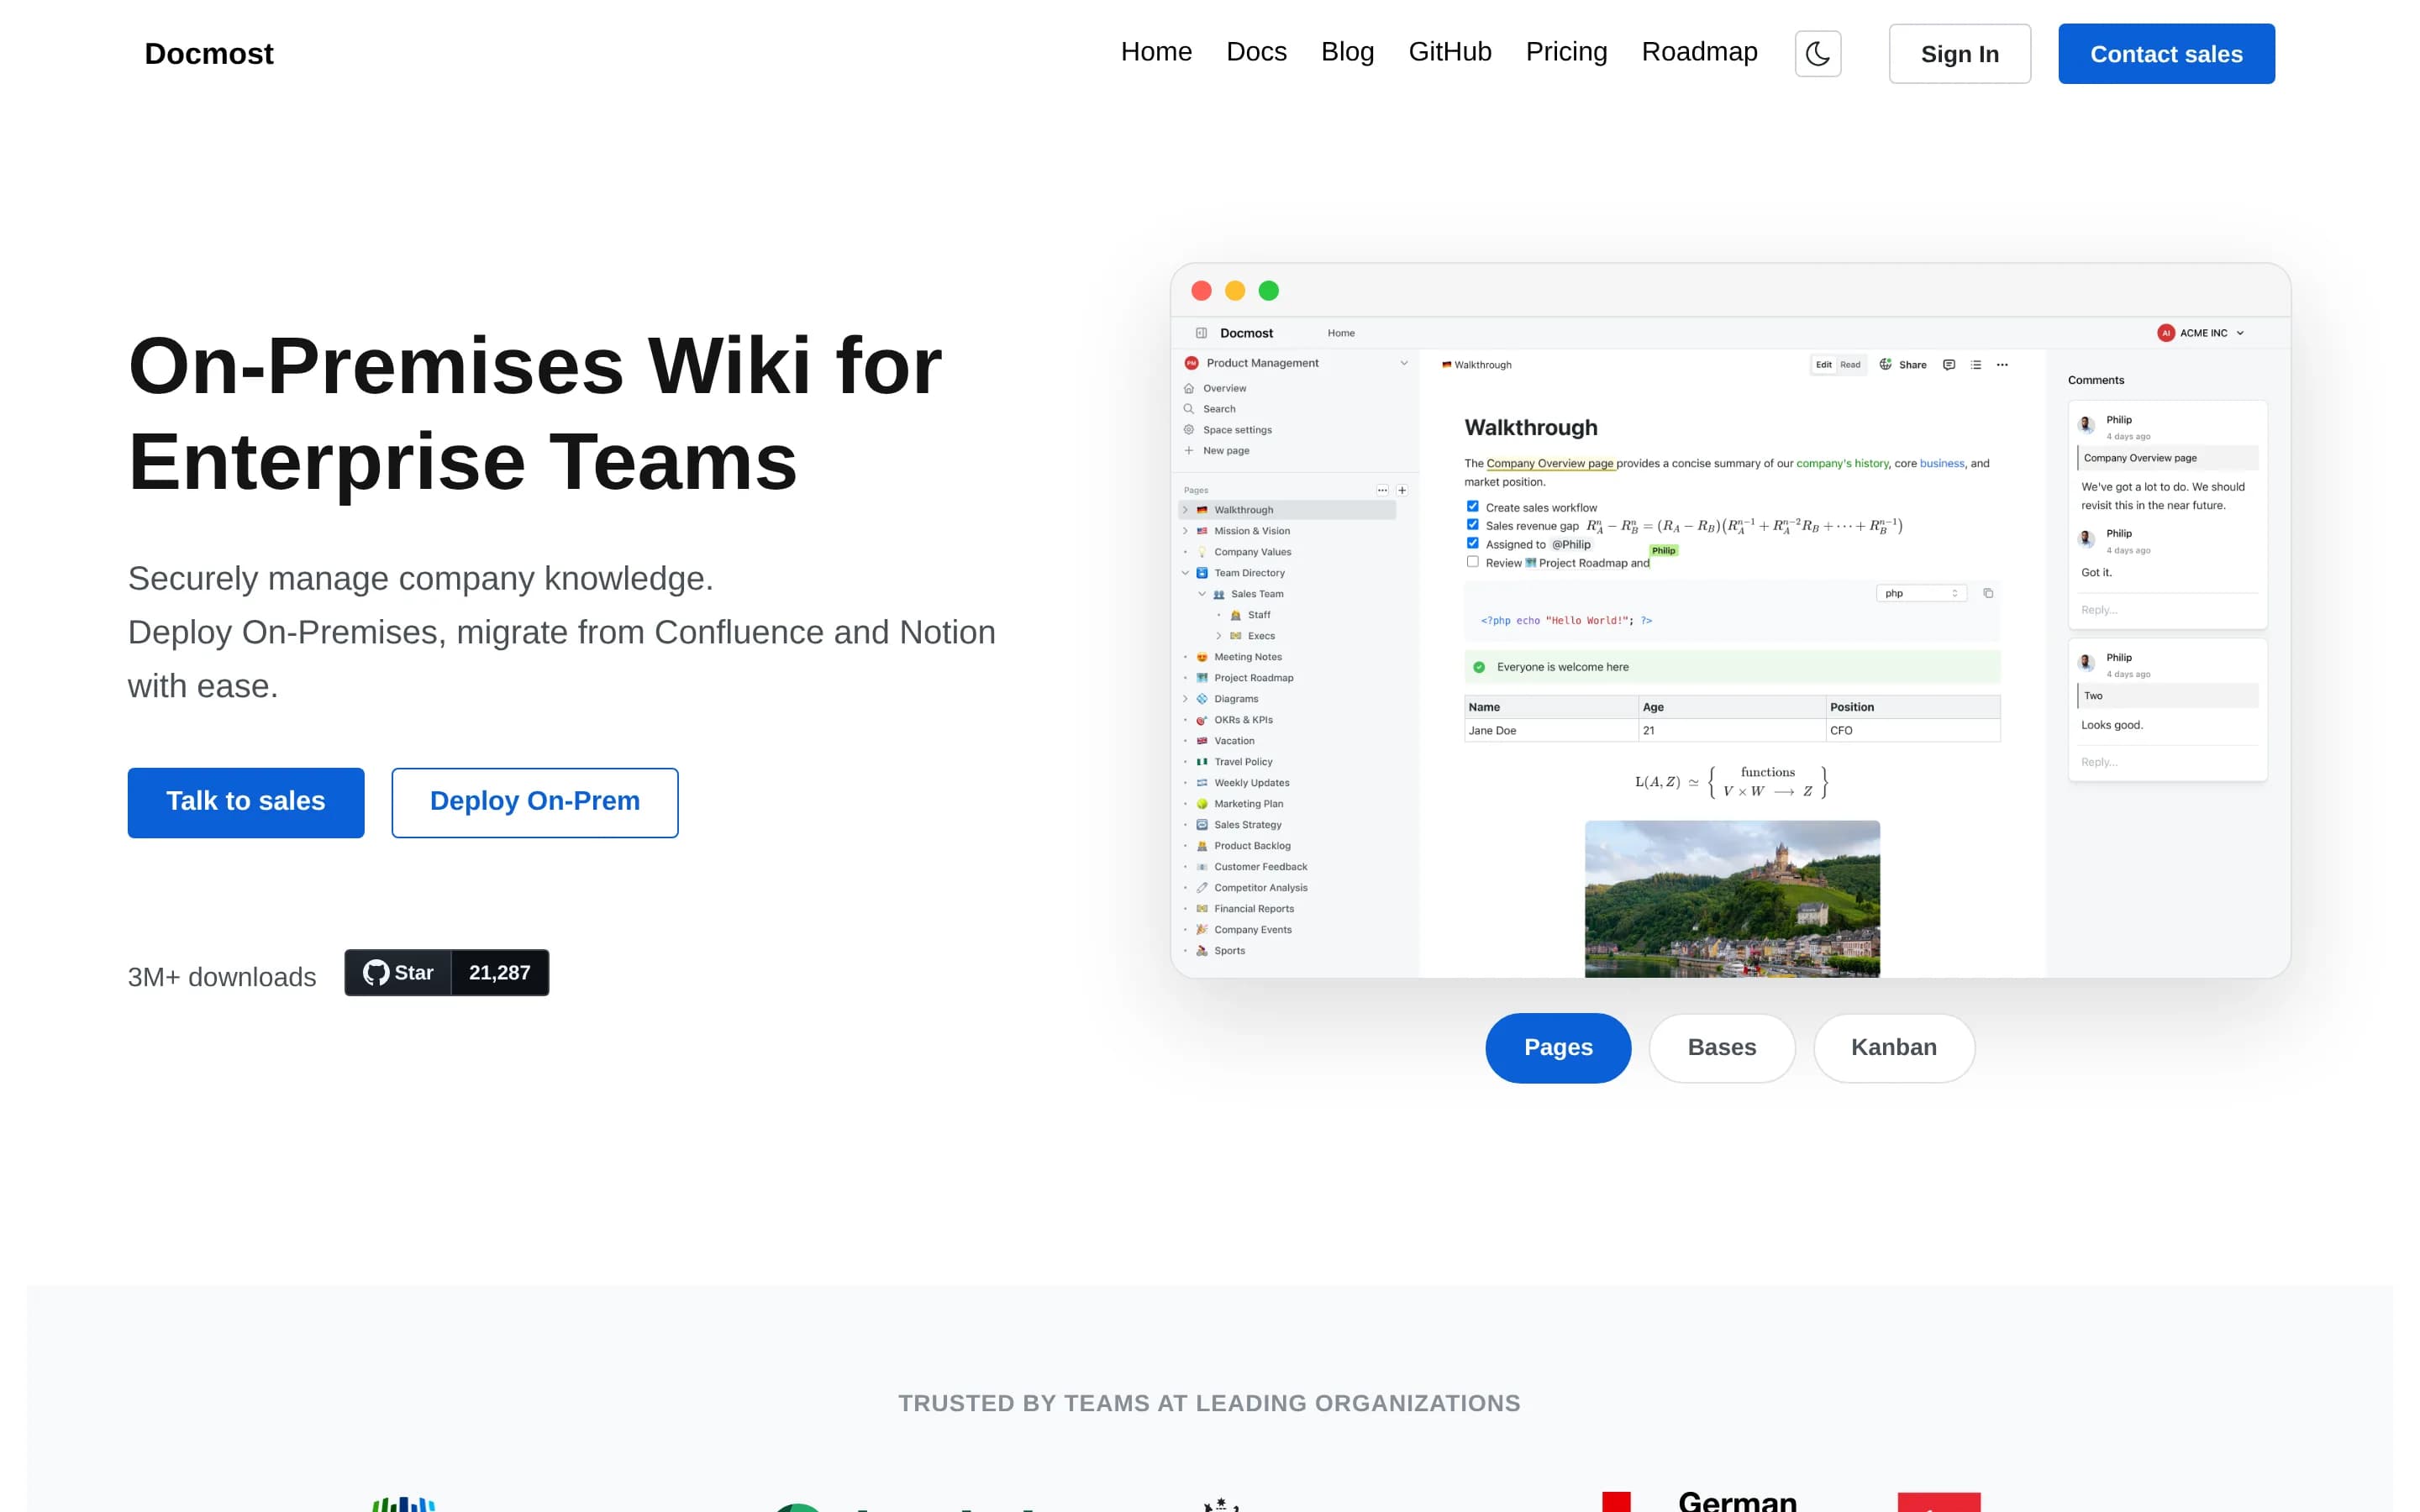Screen dimensions: 2420x1512
Task: Open the ACME INC workspace dropdown chevron
Action: point(2240,333)
